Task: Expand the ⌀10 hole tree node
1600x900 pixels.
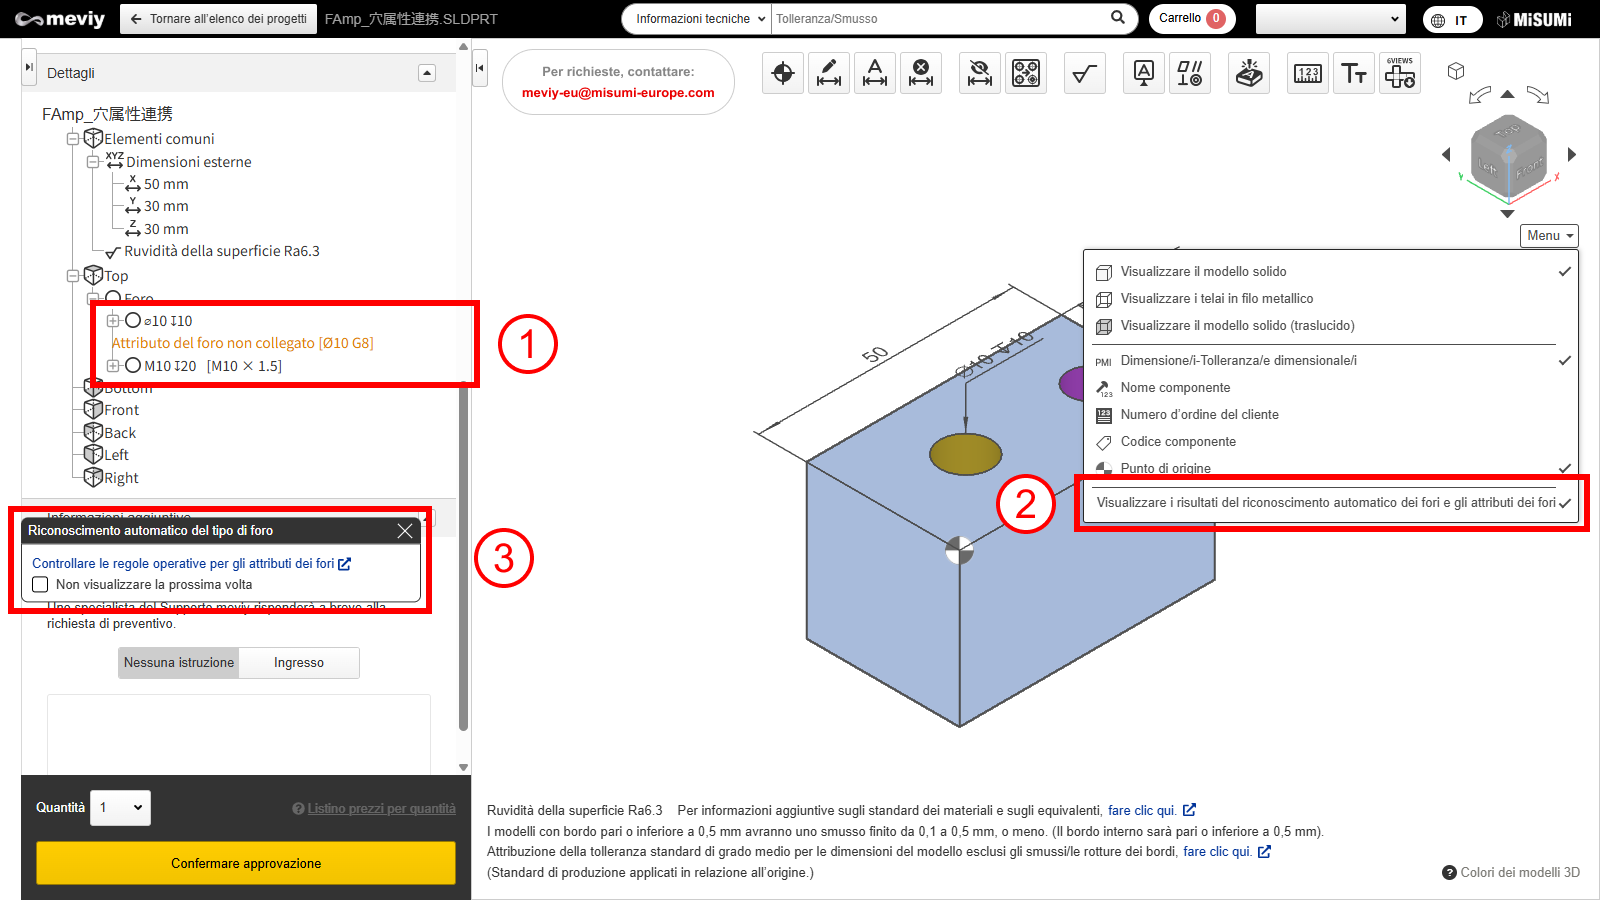Action: pos(113,321)
